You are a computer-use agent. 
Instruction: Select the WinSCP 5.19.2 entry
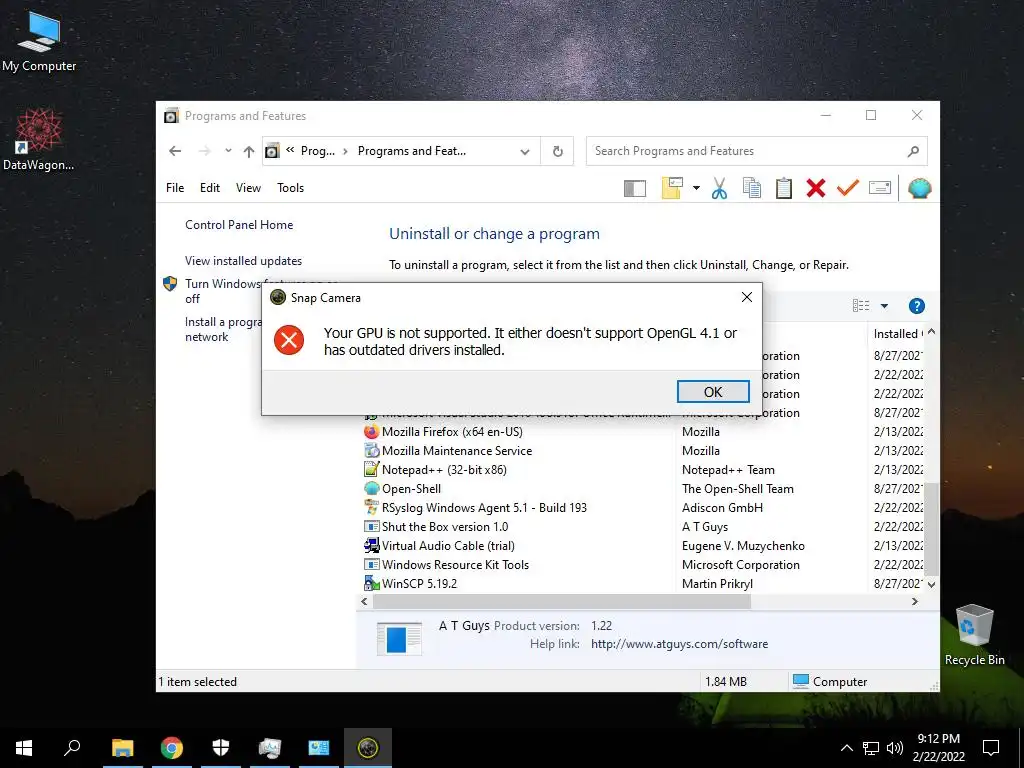click(x=419, y=583)
